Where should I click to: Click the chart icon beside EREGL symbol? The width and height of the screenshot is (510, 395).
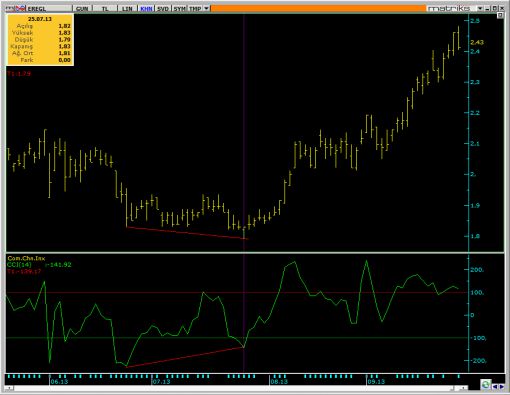point(21,9)
